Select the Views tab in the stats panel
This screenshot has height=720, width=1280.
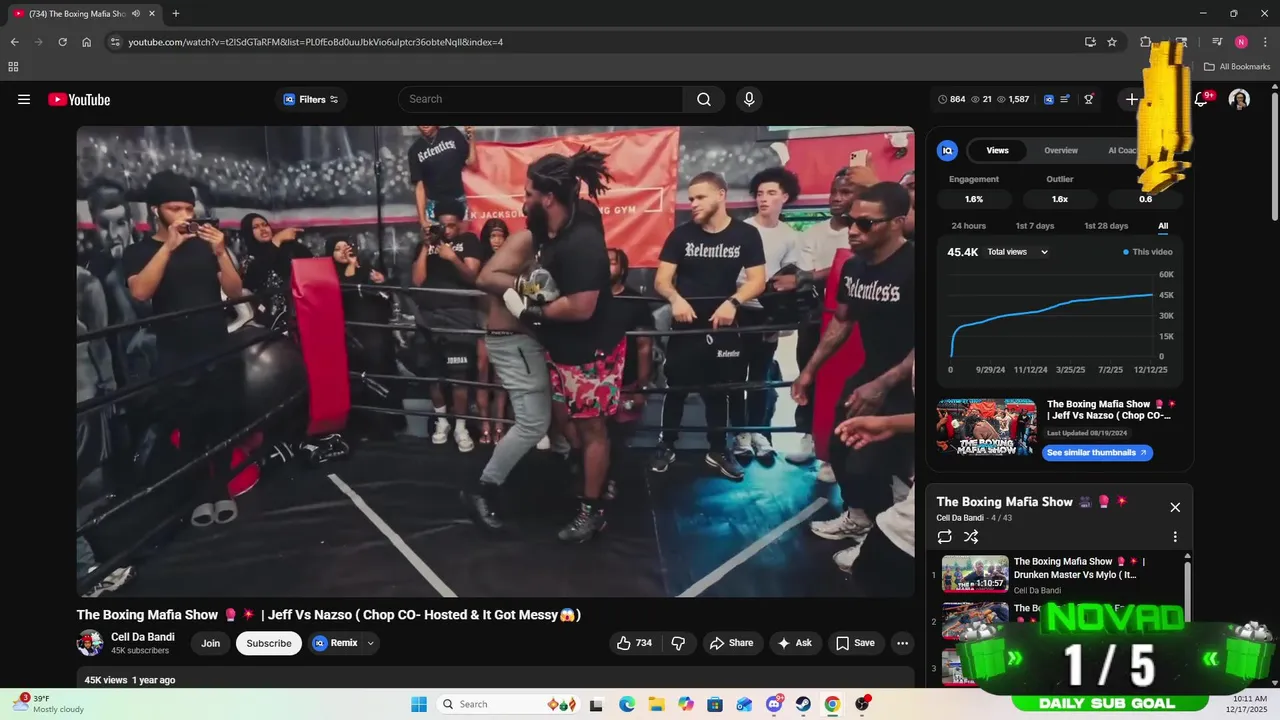(x=998, y=150)
